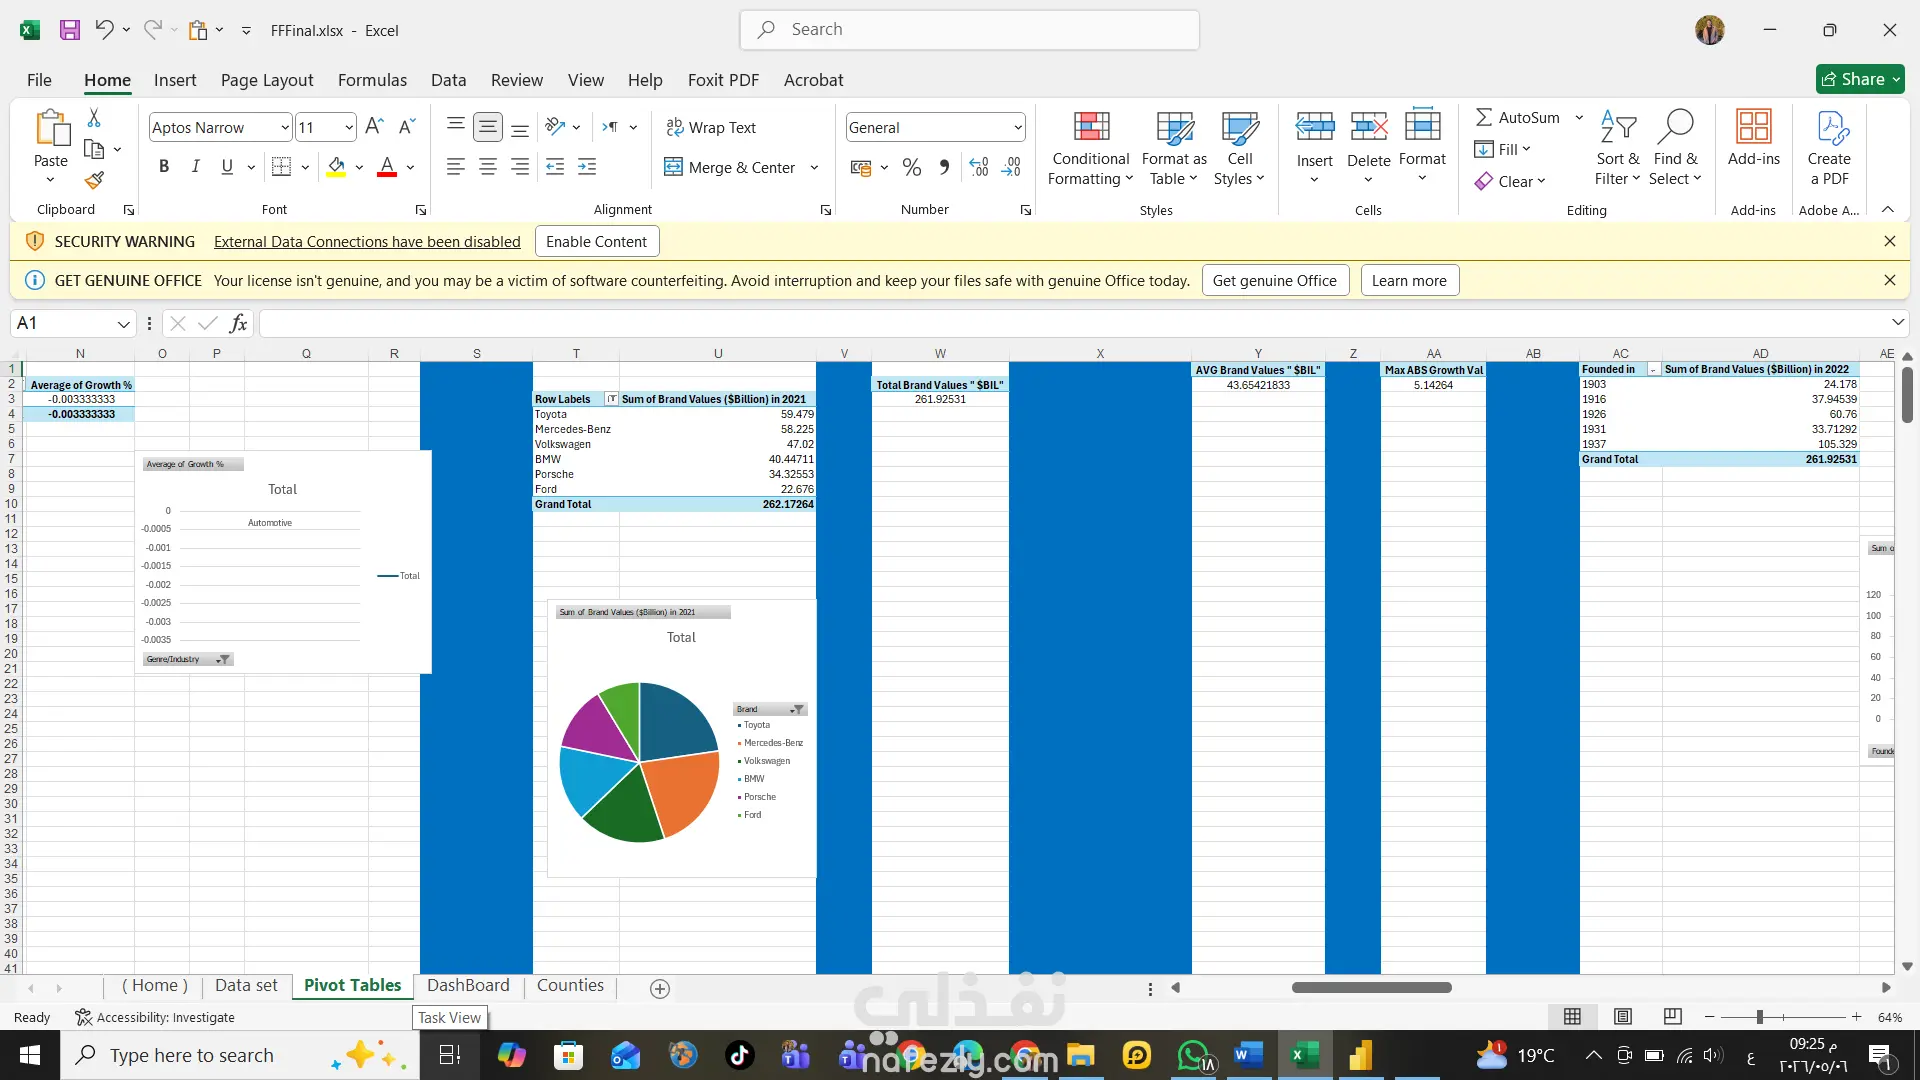Click the Copy icon in Clipboard
1920x1080 pixels.
(x=94, y=150)
